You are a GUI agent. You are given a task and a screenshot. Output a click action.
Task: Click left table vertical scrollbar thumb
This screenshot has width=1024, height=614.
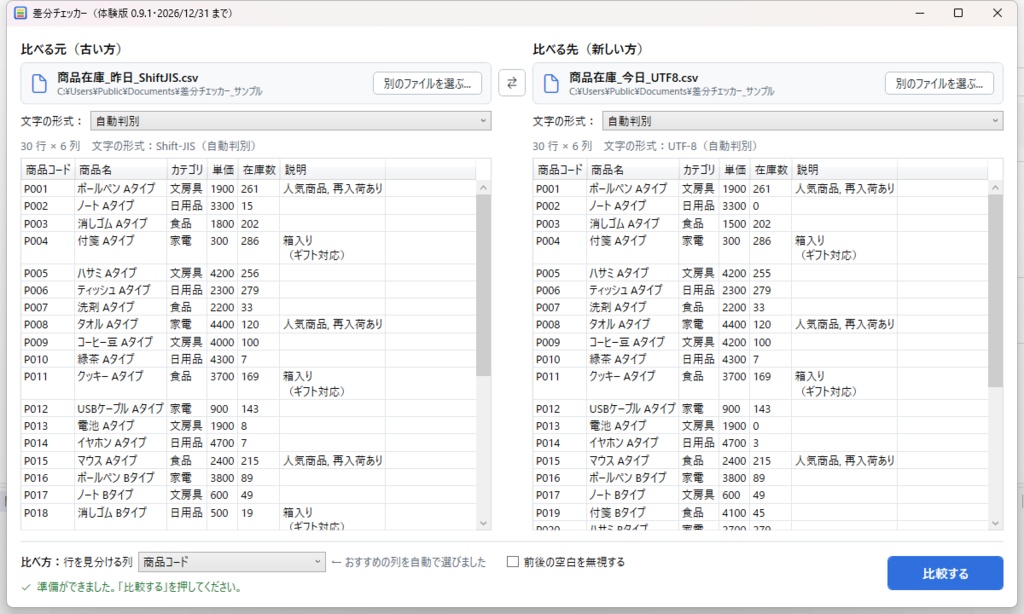[x=483, y=285]
